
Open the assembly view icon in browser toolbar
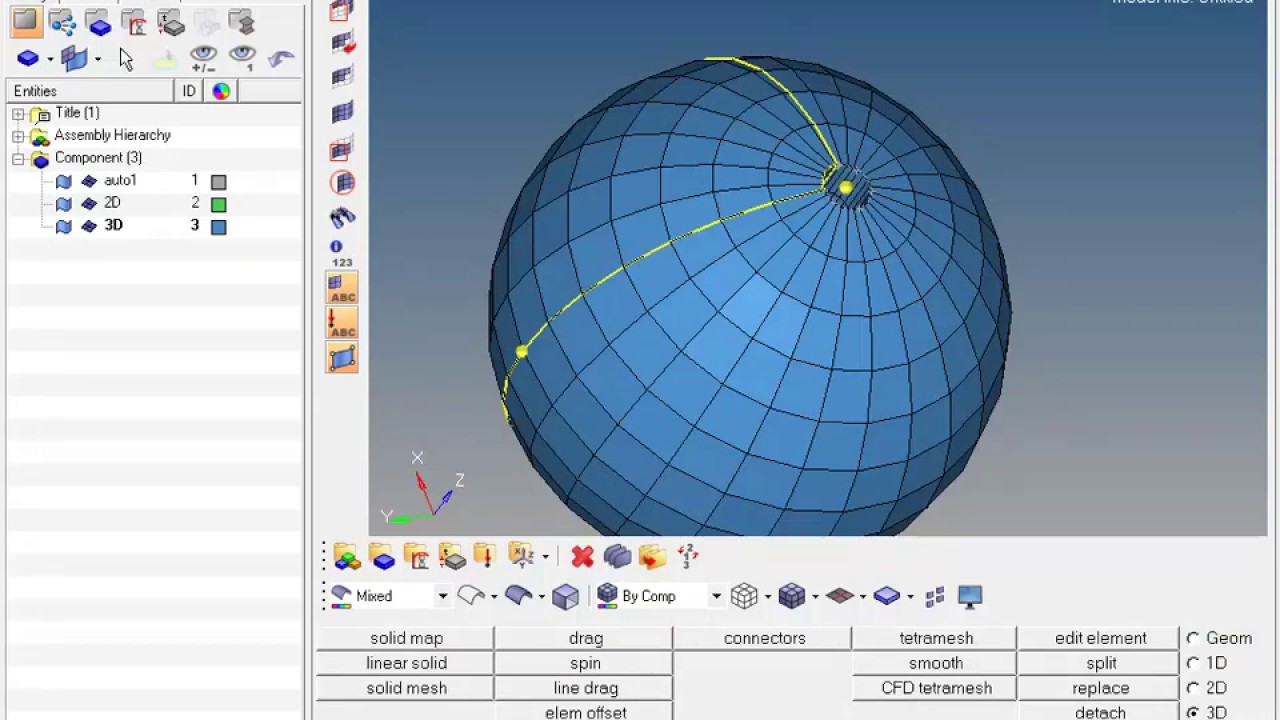[62, 21]
